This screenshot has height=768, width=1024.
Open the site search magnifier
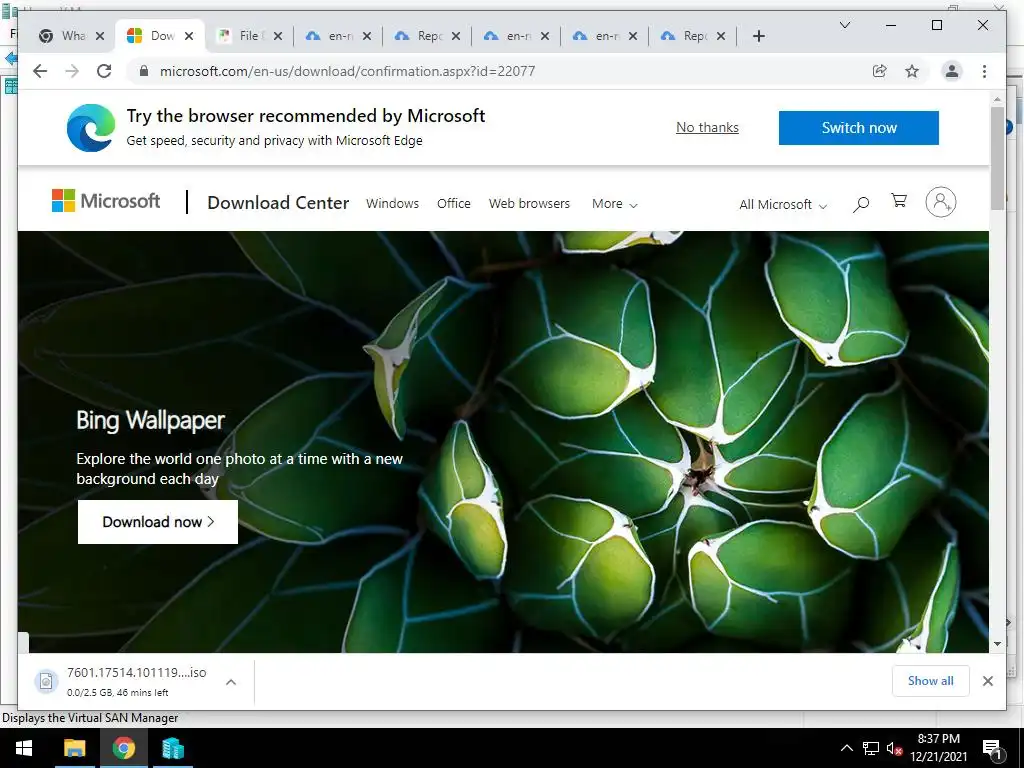point(861,204)
